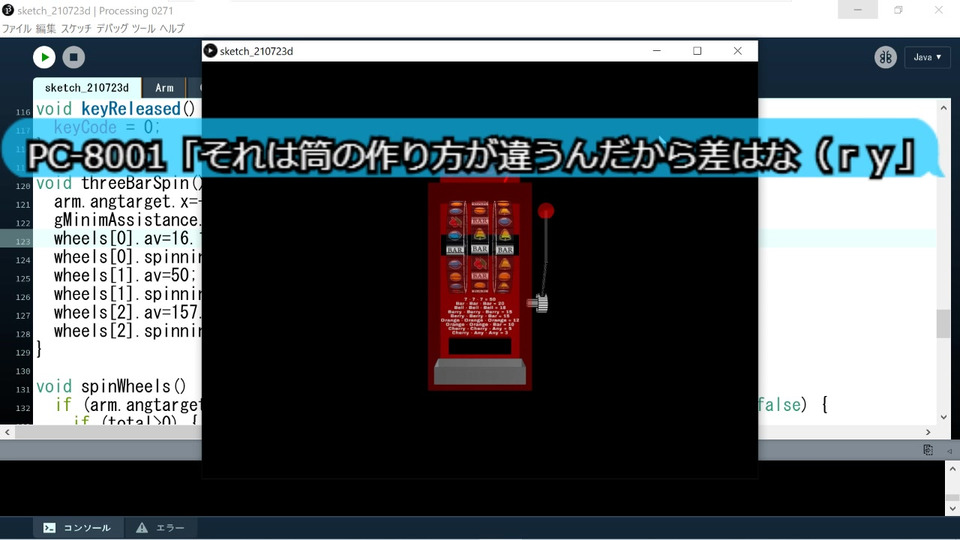Open the 編集 menu

click(45, 29)
